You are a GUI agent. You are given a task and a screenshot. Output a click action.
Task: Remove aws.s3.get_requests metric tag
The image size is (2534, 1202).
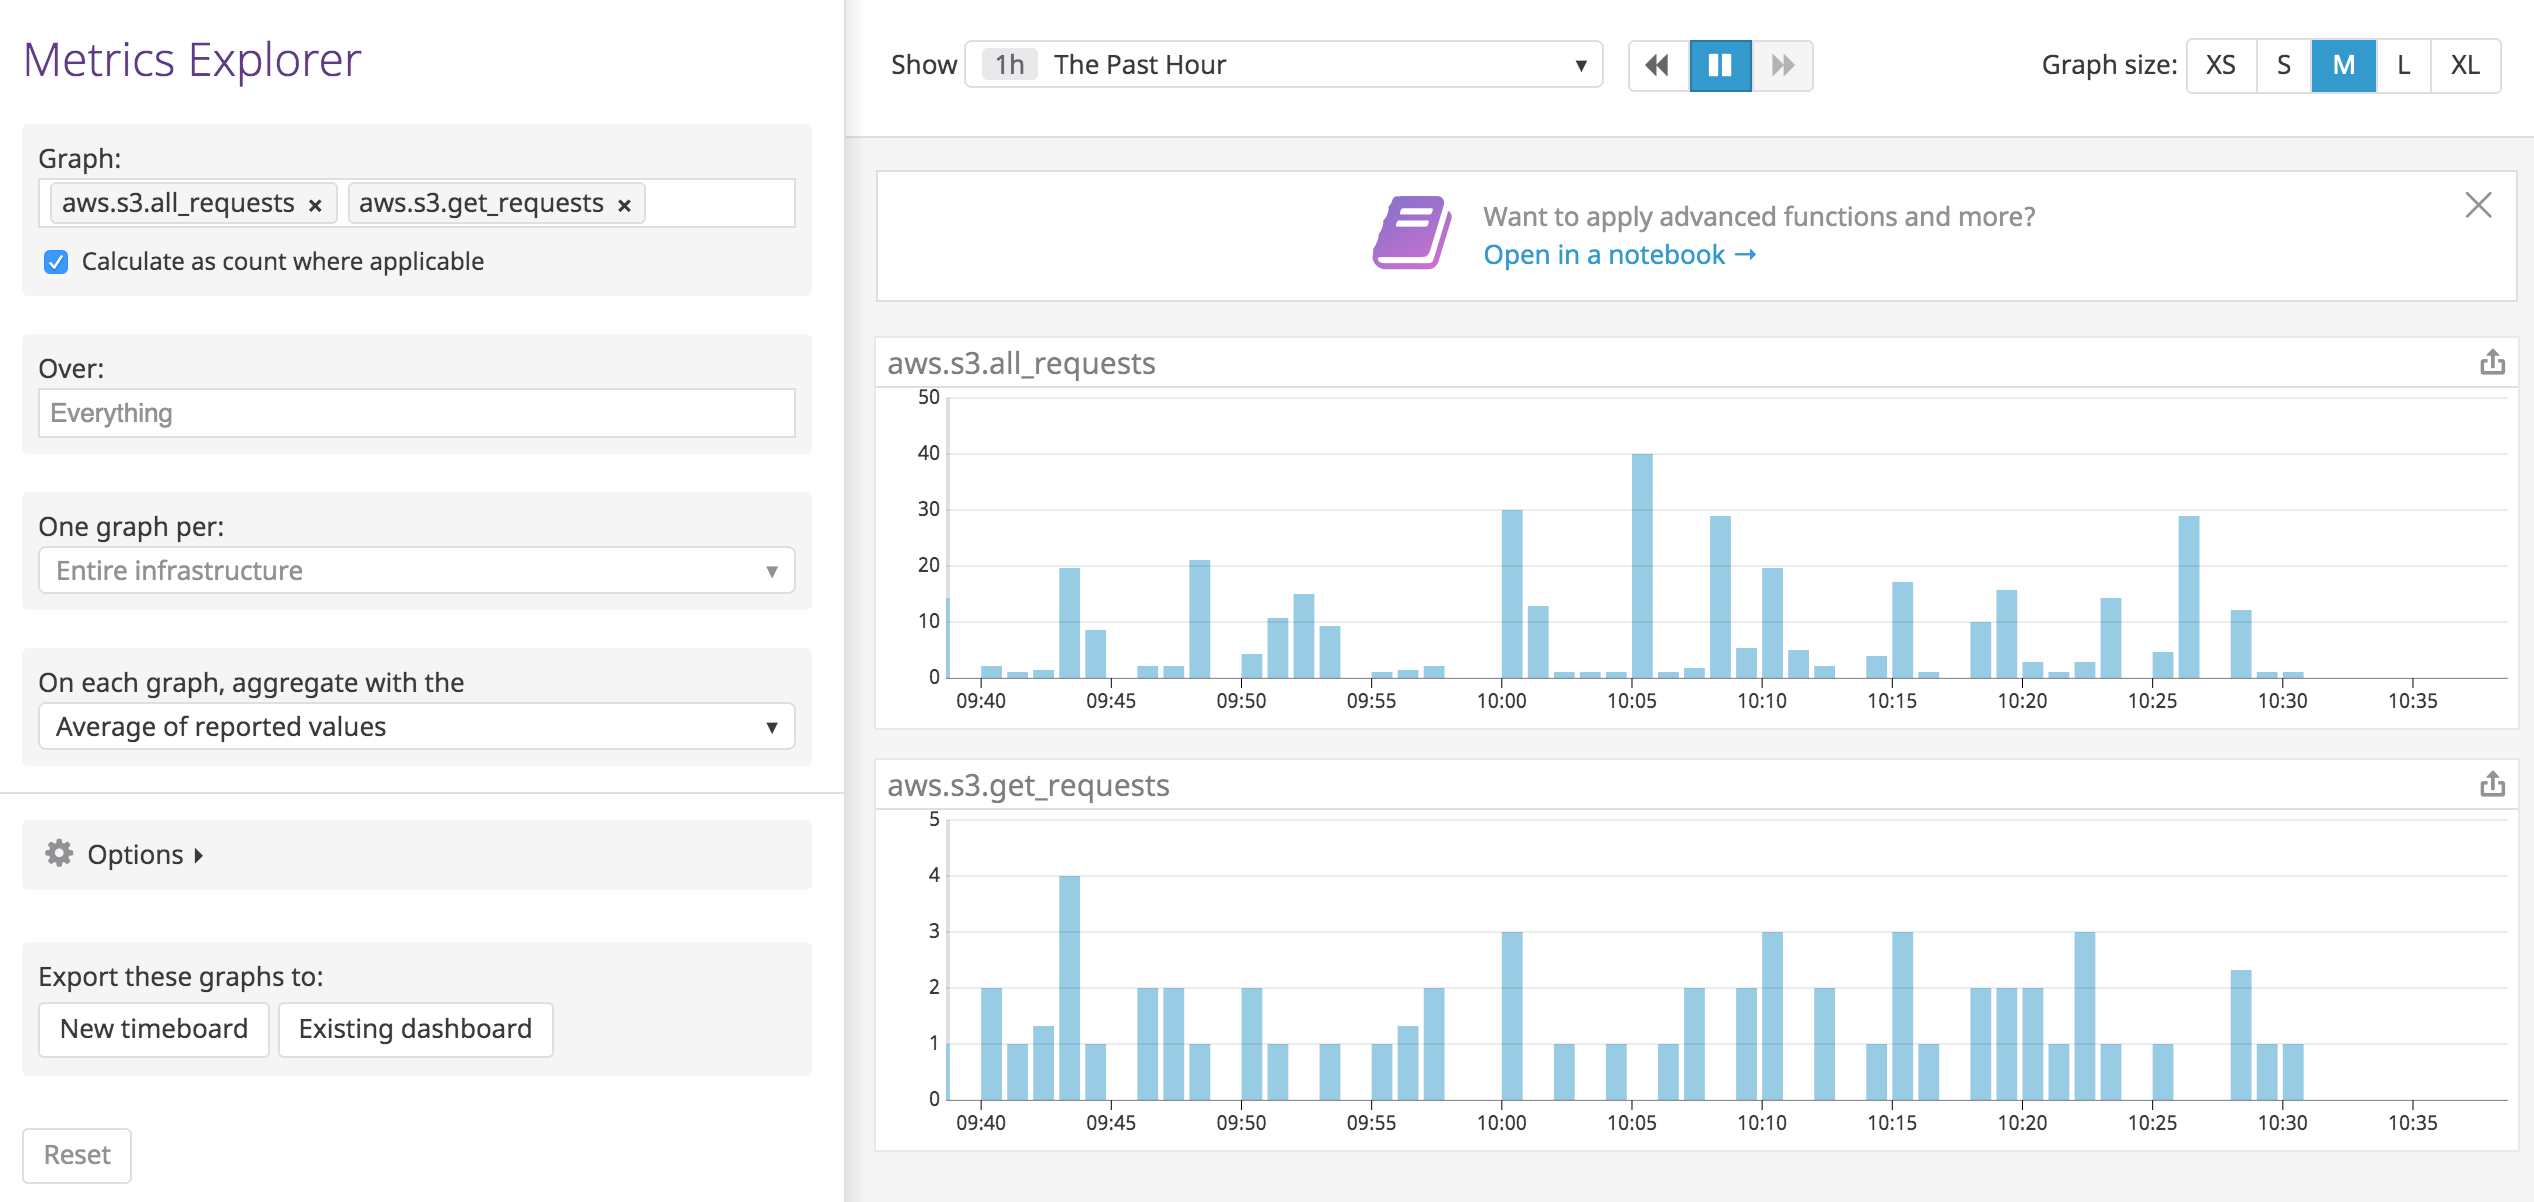(x=624, y=205)
